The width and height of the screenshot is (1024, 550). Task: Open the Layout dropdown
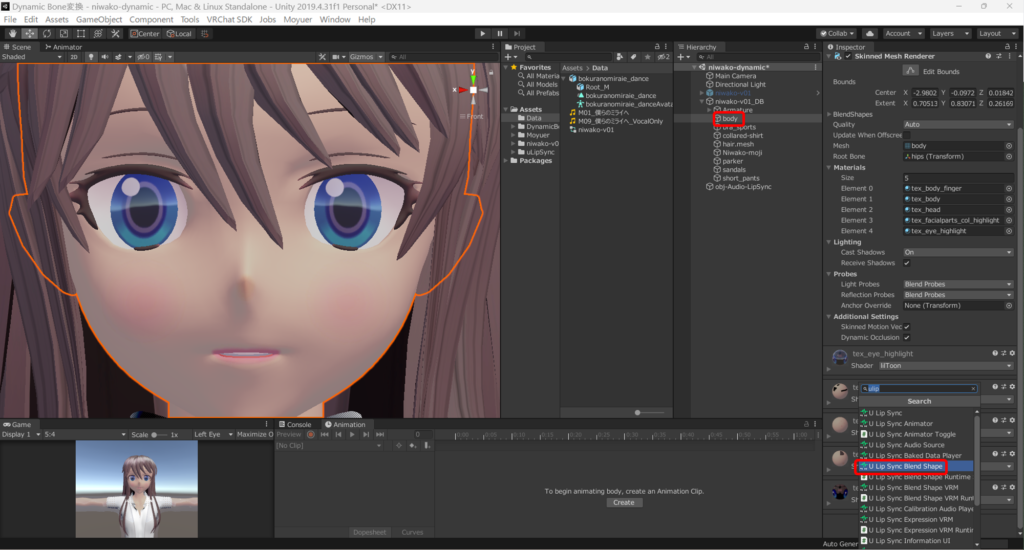click(996, 33)
